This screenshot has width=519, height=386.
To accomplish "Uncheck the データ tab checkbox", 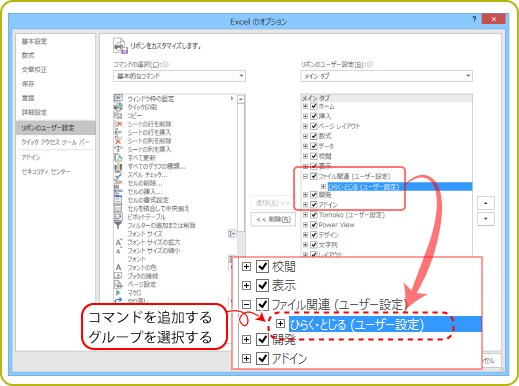I will click(x=313, y=146).
